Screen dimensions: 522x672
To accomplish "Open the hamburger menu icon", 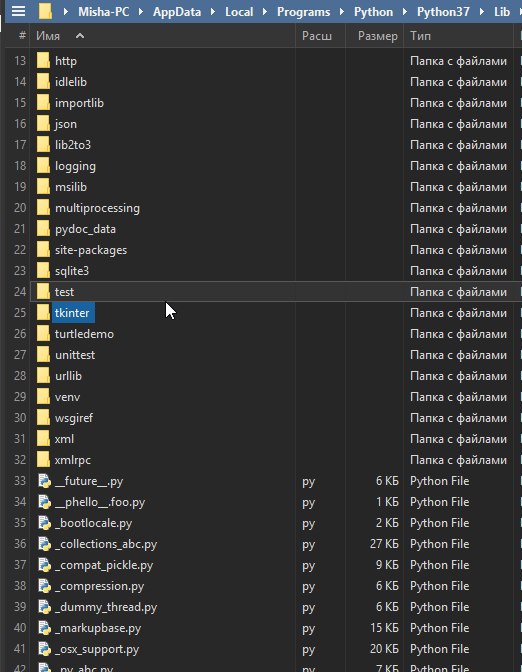I will click(x=18, y=11).
